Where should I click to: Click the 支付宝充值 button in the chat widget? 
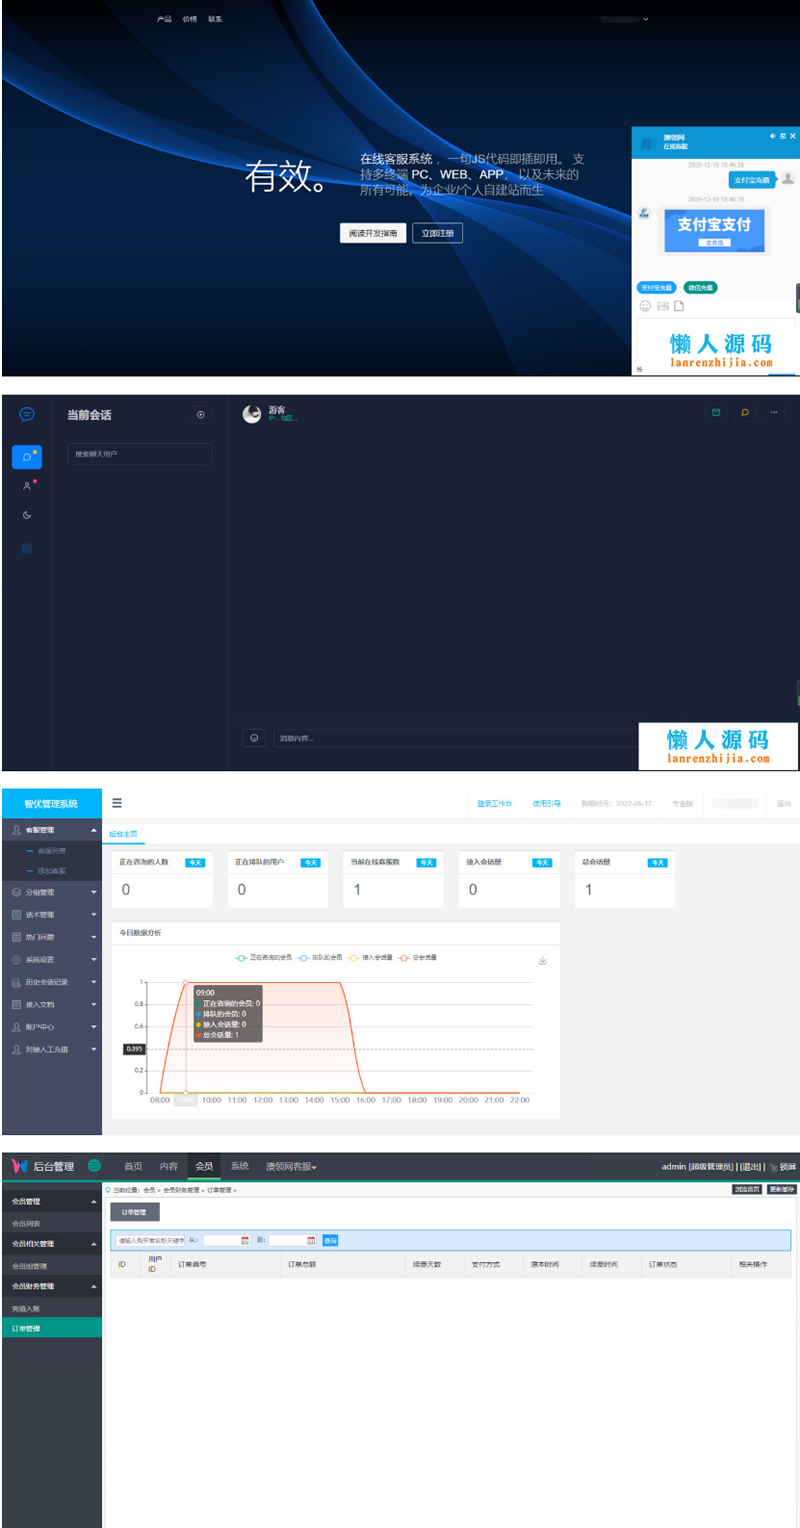click(656, 287)
